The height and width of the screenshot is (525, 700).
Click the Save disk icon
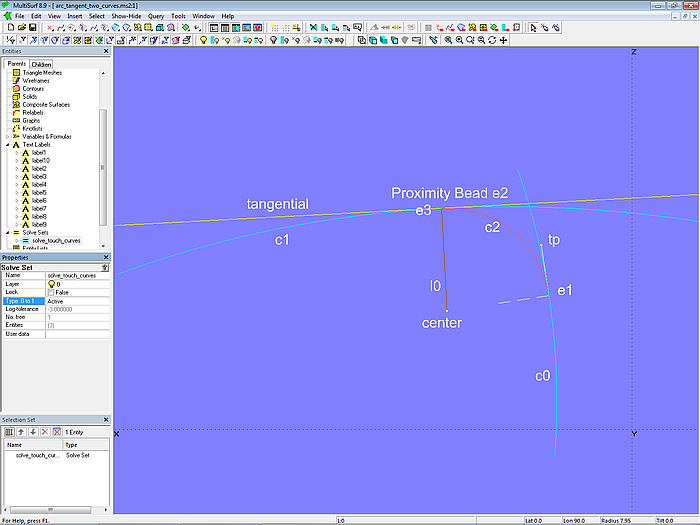(x=31, y=28)
